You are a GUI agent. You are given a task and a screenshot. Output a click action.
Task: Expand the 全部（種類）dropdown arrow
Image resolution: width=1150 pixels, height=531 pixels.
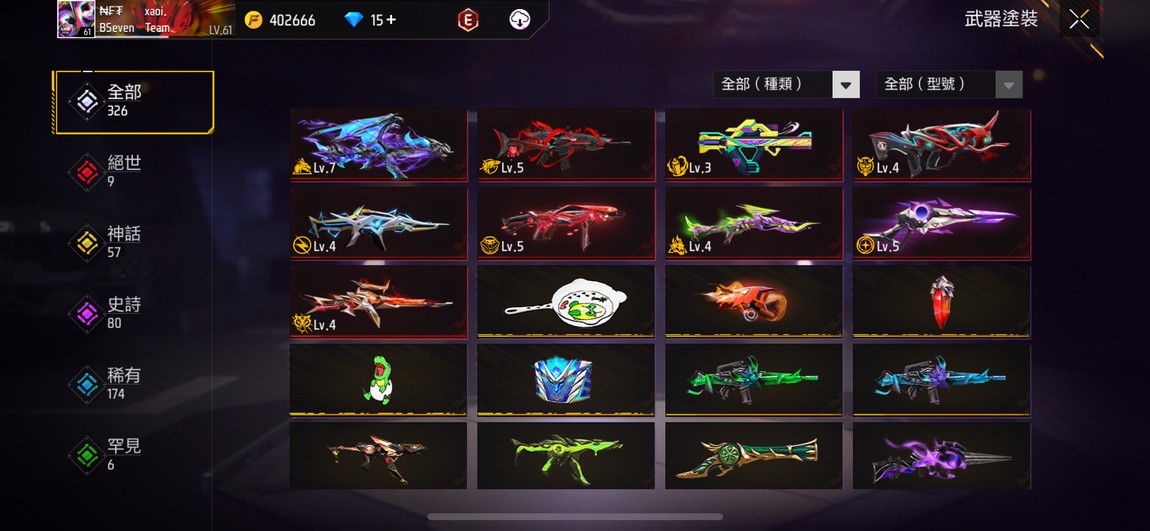(846, 85)
